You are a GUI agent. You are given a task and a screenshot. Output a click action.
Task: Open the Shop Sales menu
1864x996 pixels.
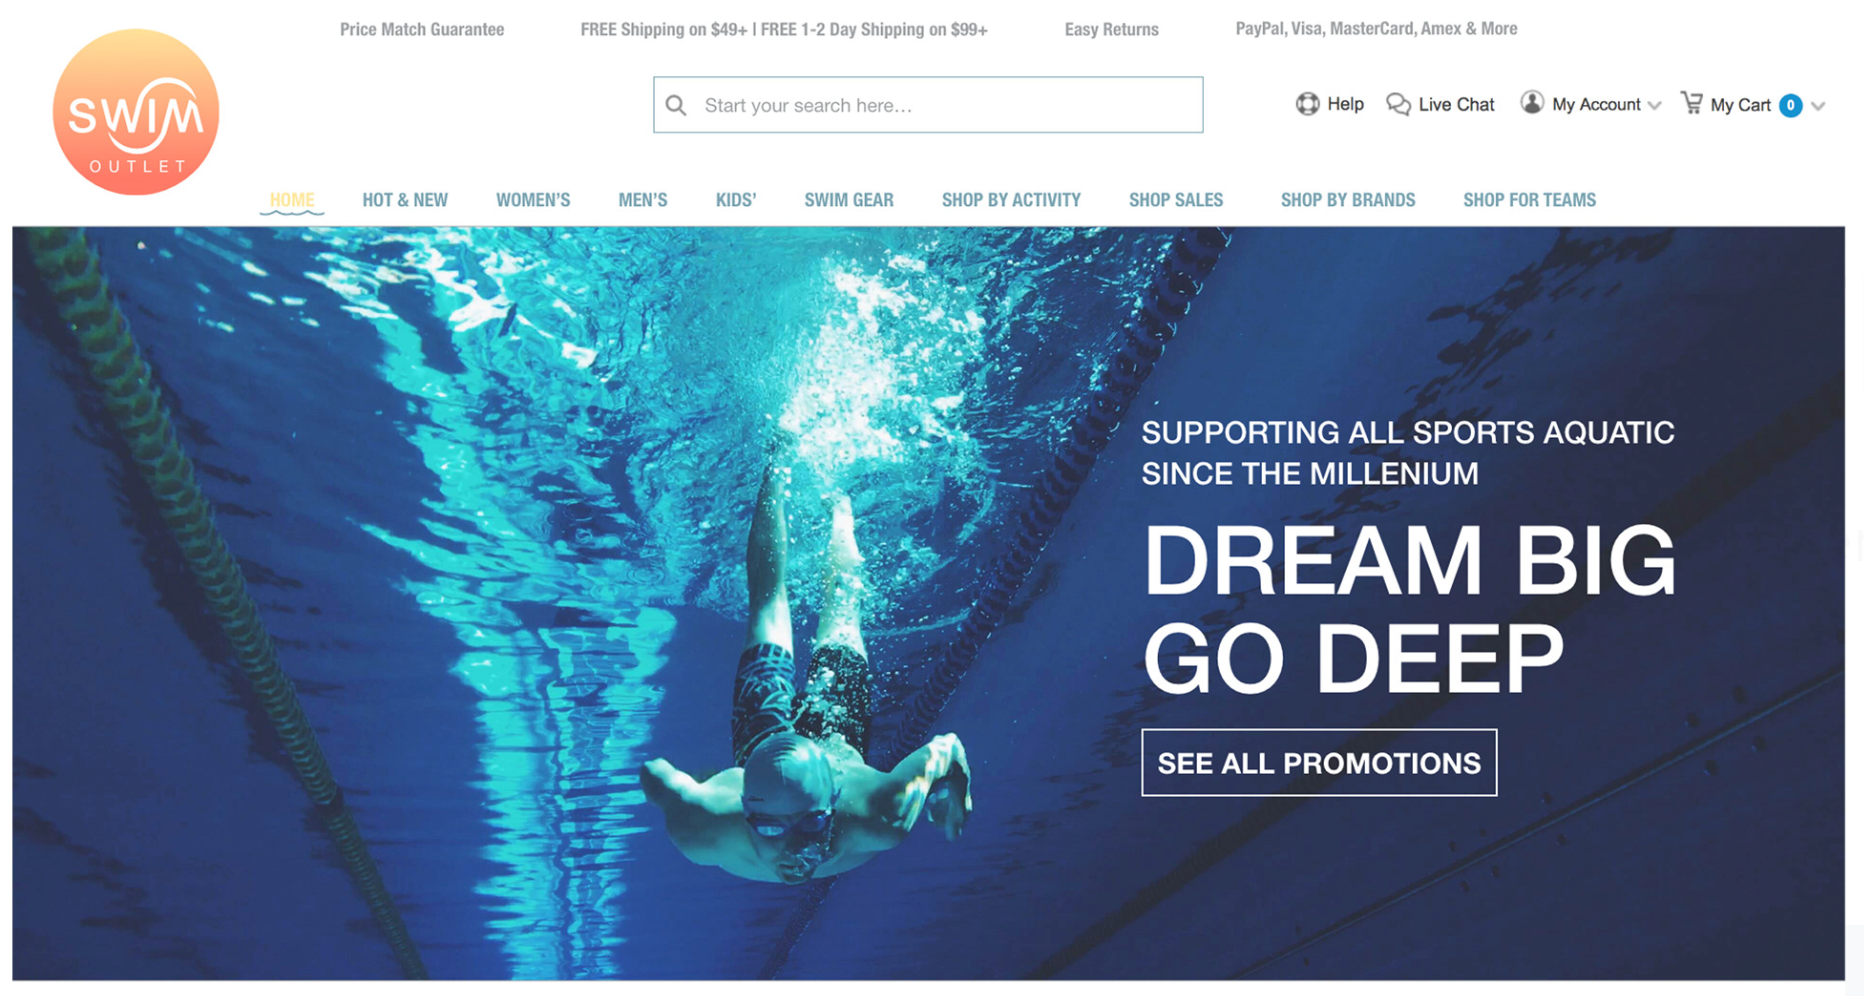pyautogui.click(x=1176, y=200)
